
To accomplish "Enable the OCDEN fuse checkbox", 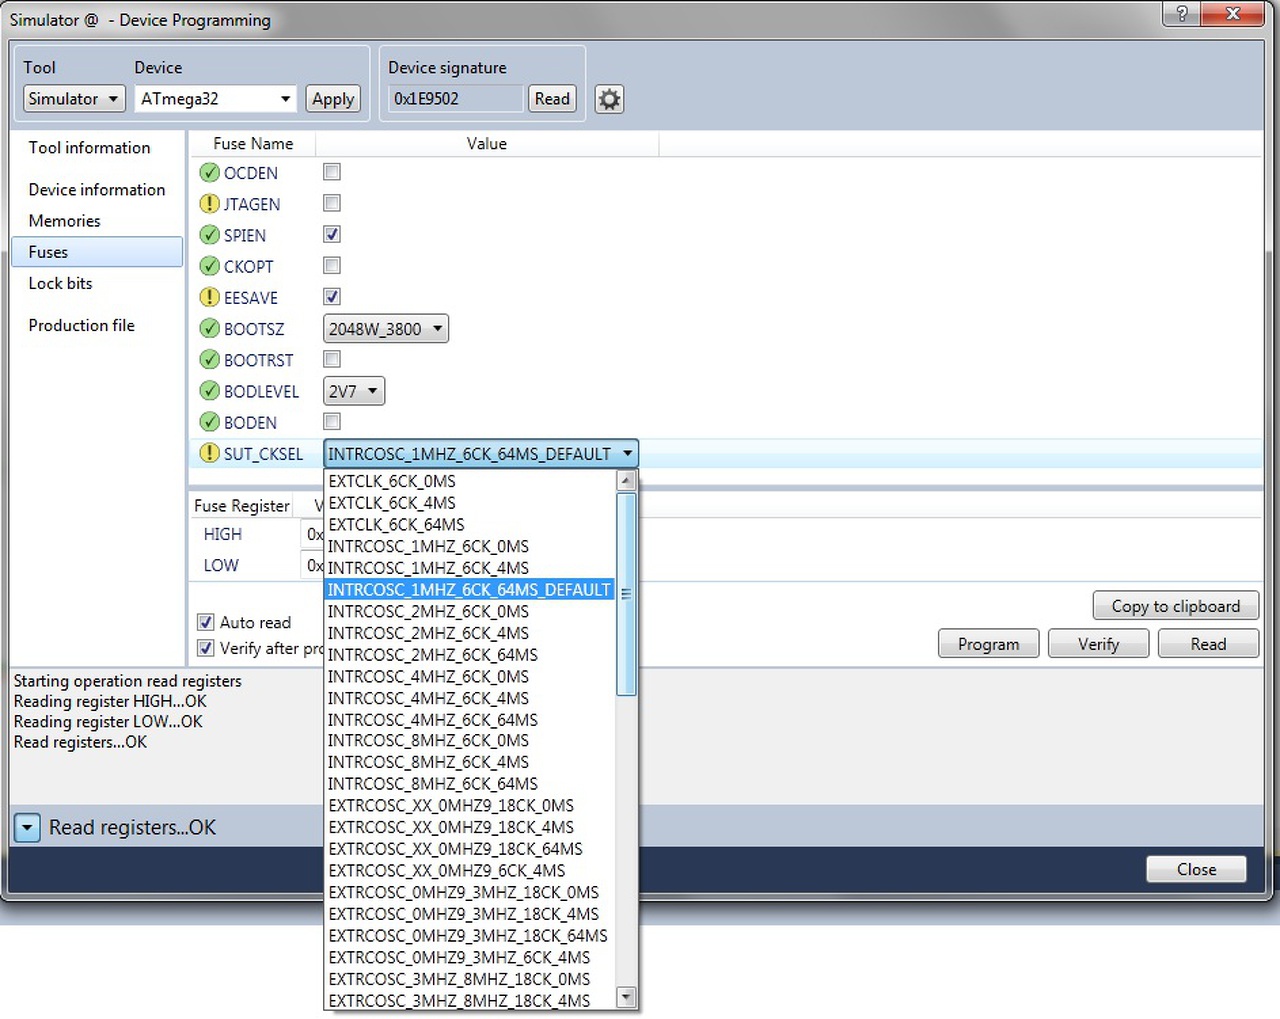I will tap(332, 172).
